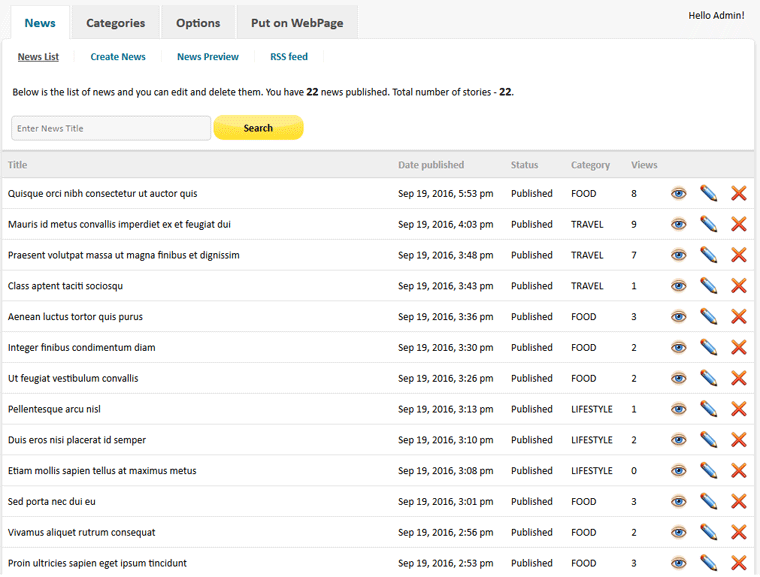
Task: Delete 'Quisque orci nibh consectetur' news item
Action: click(x=739, y=193)
